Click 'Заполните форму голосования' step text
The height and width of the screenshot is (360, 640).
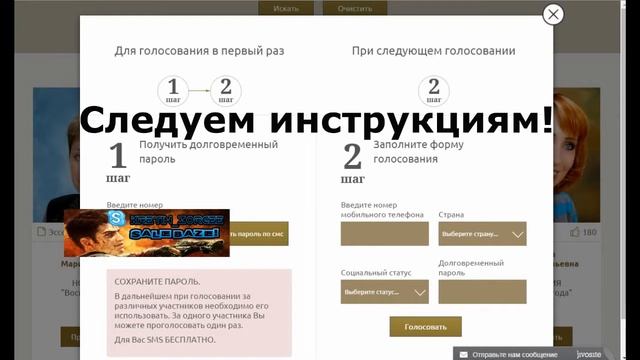tap(418, 151)
